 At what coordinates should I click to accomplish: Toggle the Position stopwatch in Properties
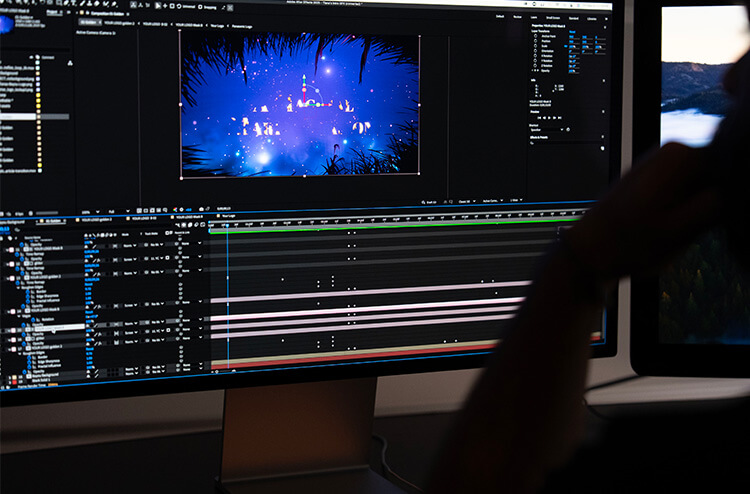(x=535, y=41)
